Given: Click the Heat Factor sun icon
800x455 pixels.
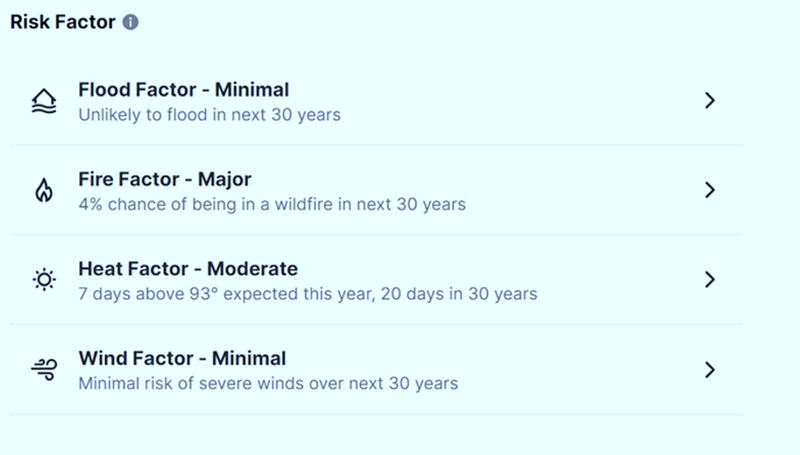Looking at the screenshot, I should pos(43,280).
